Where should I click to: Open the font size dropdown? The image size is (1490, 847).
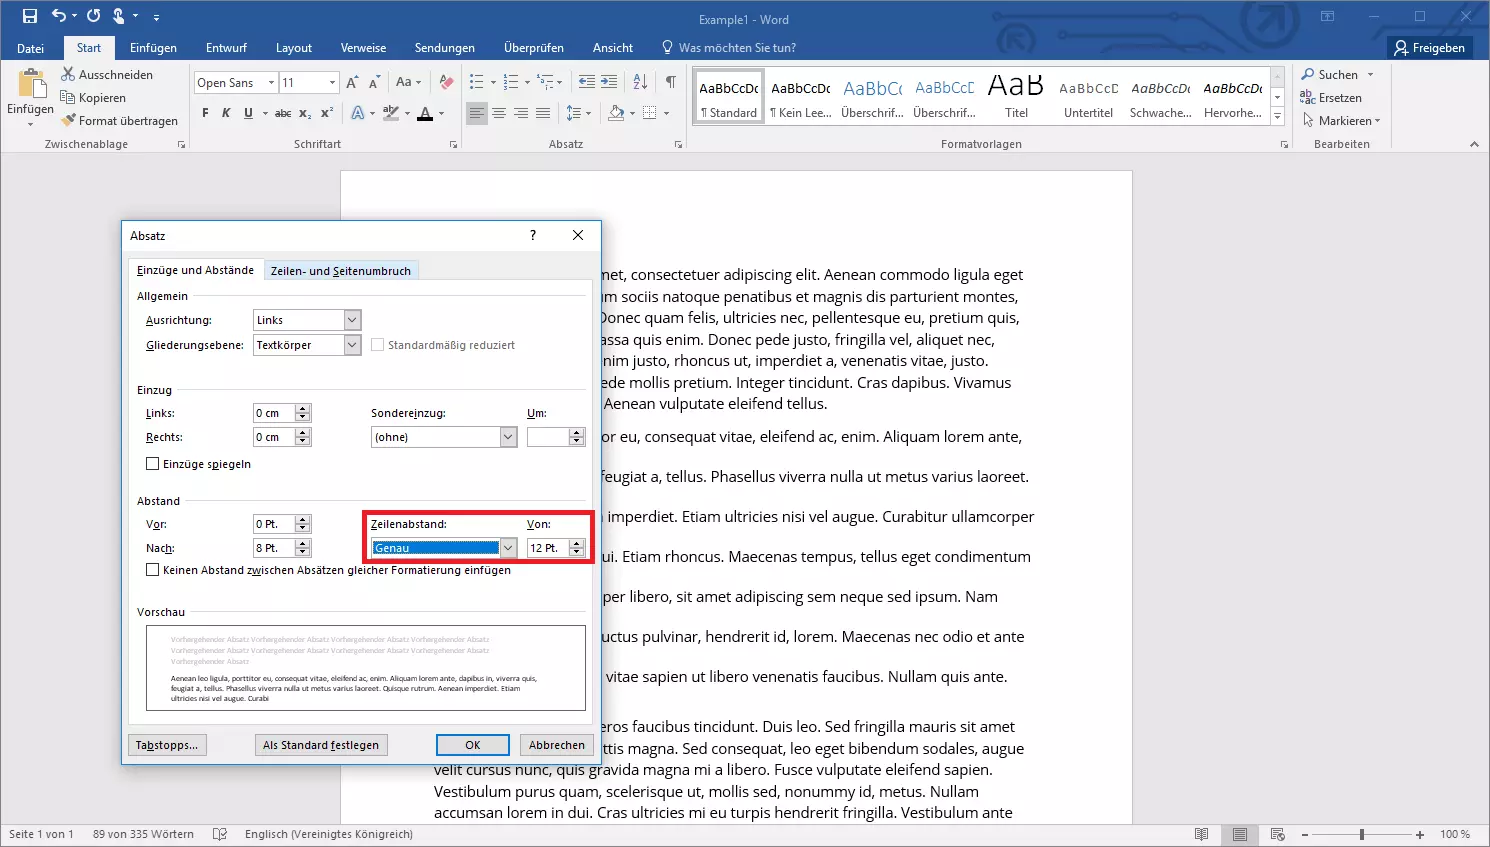pos(333,83)
